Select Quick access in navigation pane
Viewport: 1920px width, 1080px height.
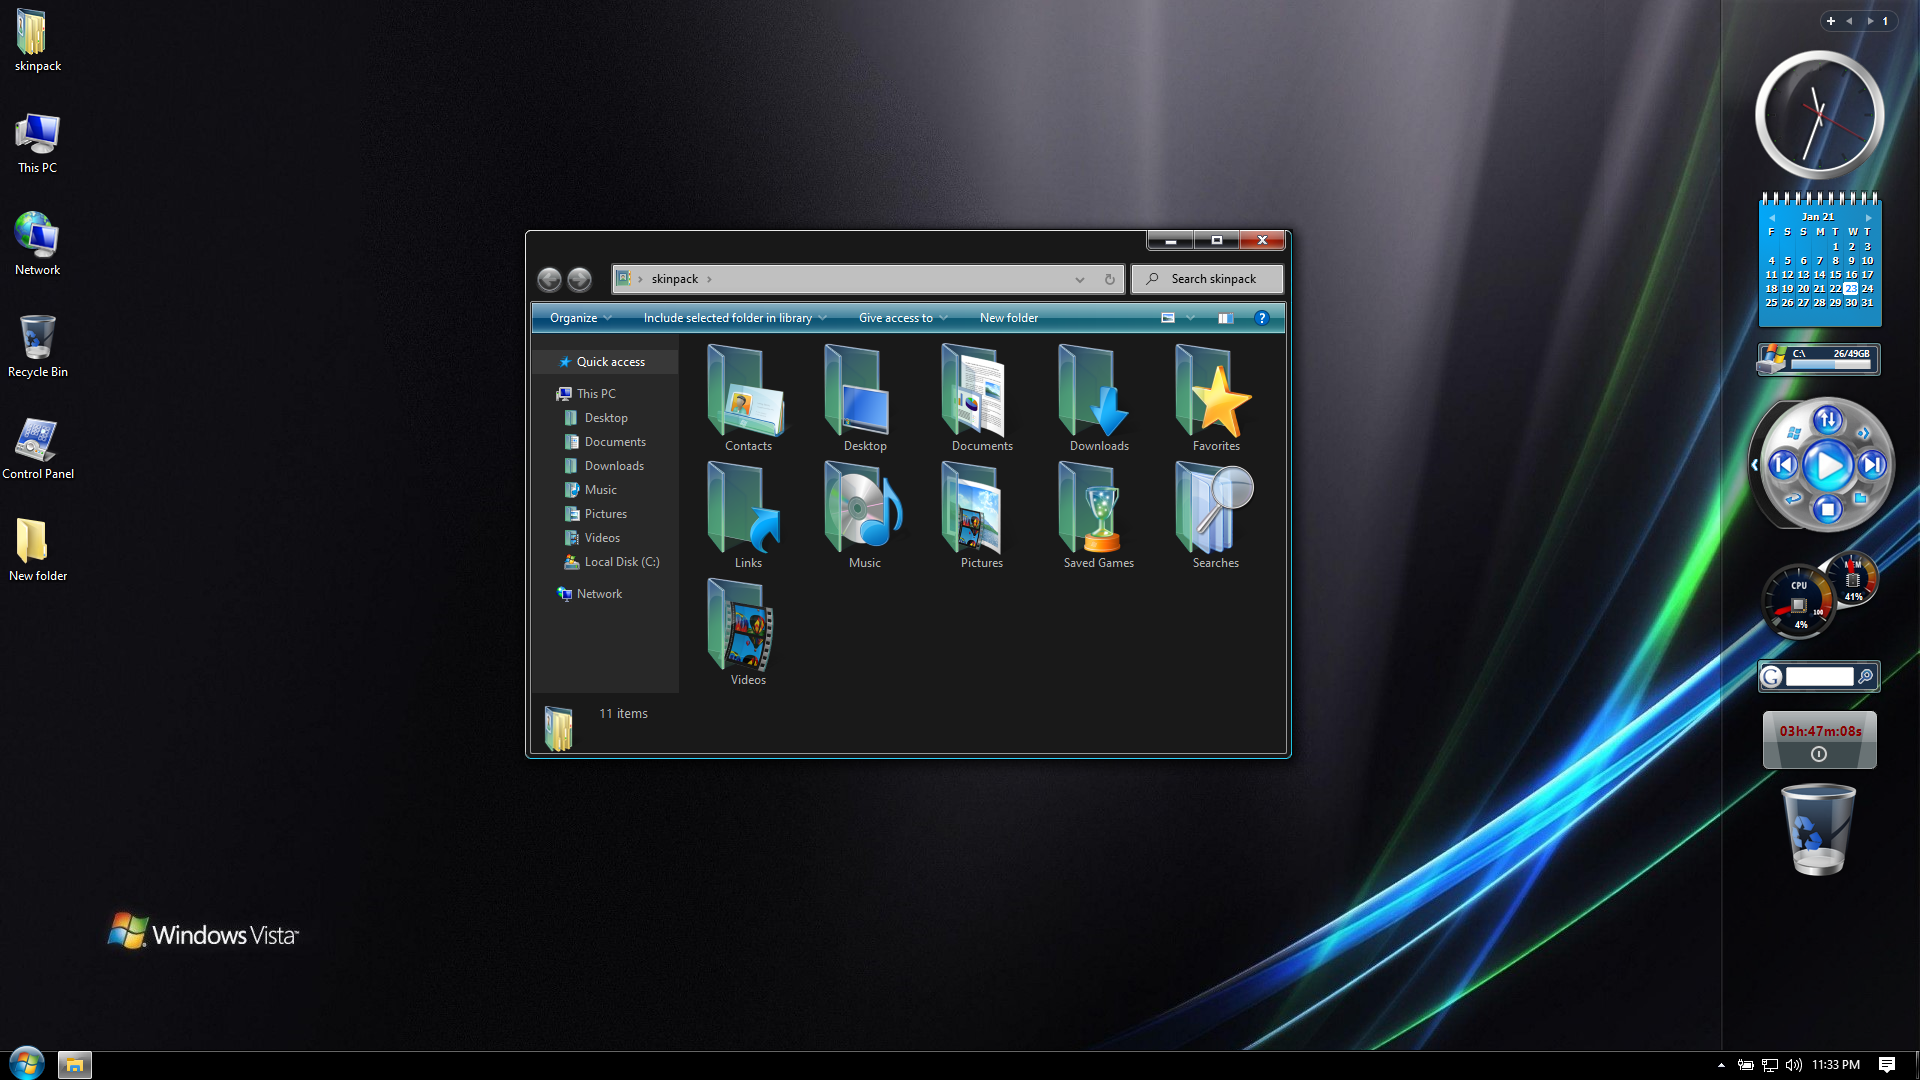pyautogui.click(x=610, y=362)
